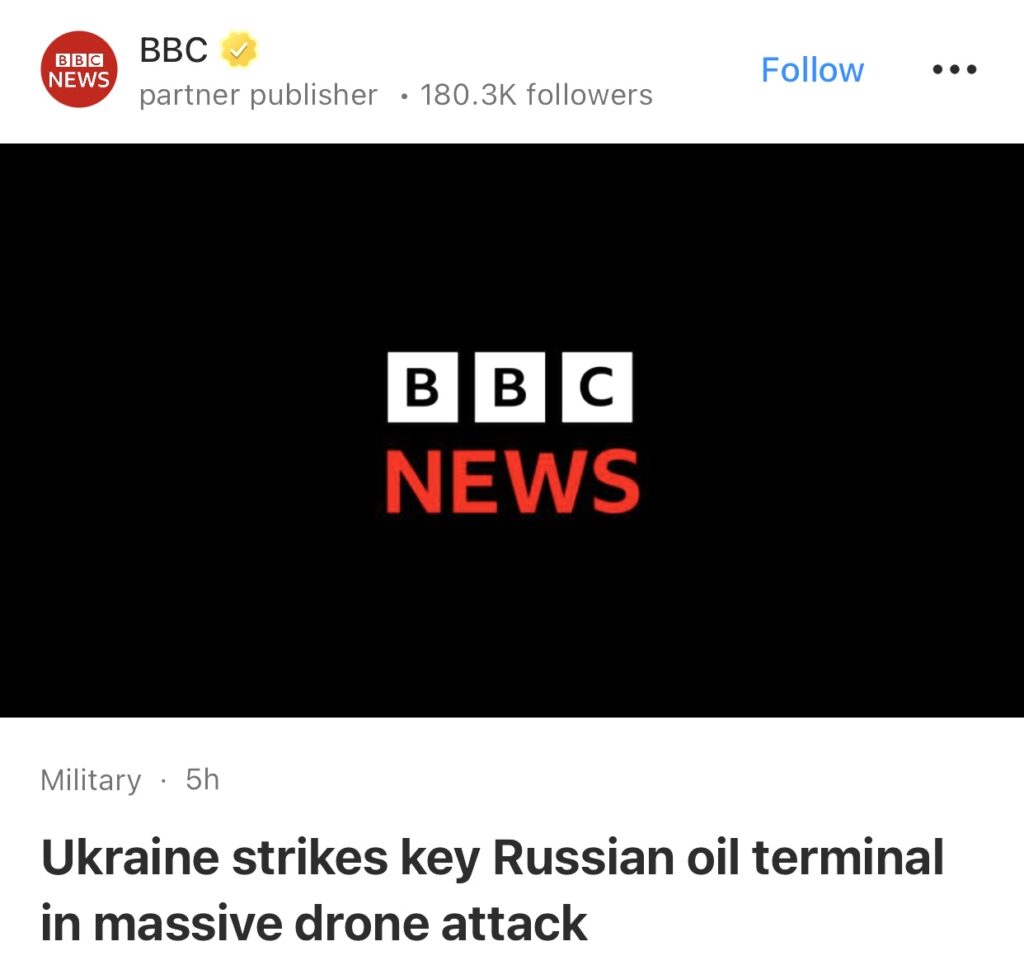Click the yellow verified badge beside BBC

click(239, 49)
